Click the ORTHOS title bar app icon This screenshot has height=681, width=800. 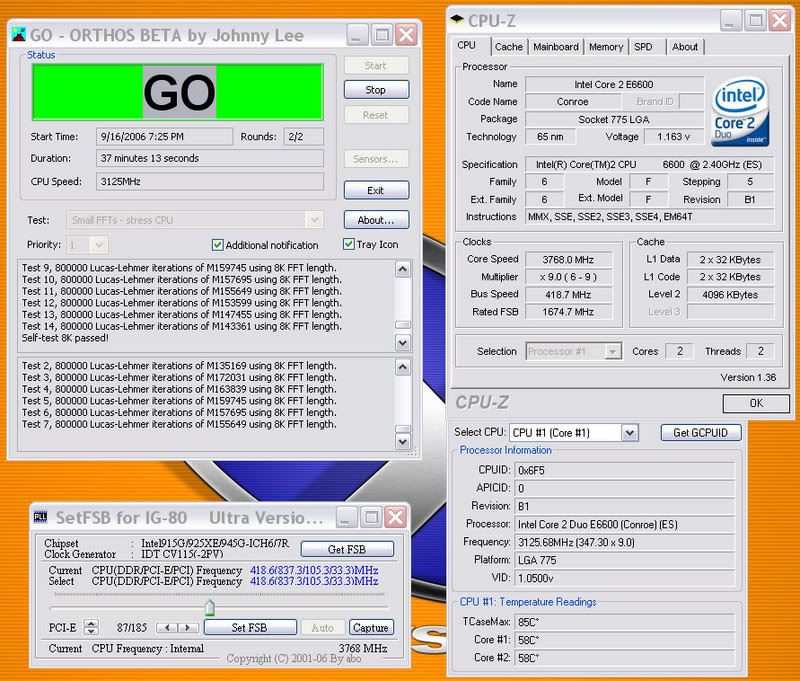pyautogui.click(x=19, y=35)
